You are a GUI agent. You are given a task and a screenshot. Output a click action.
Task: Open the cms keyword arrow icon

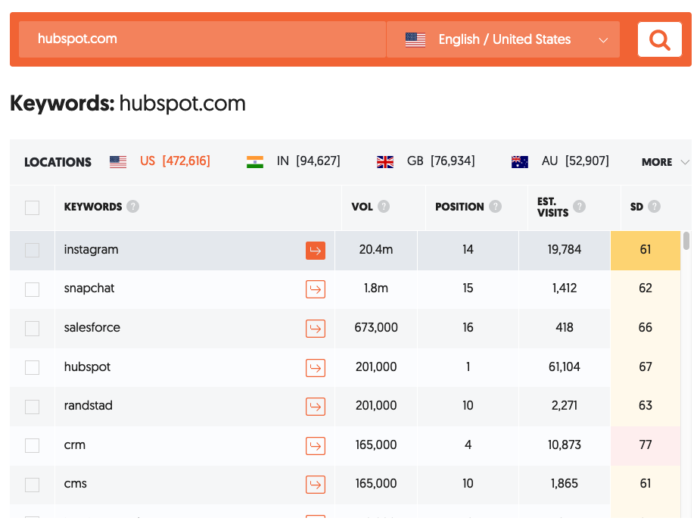(x=315, y=485)
